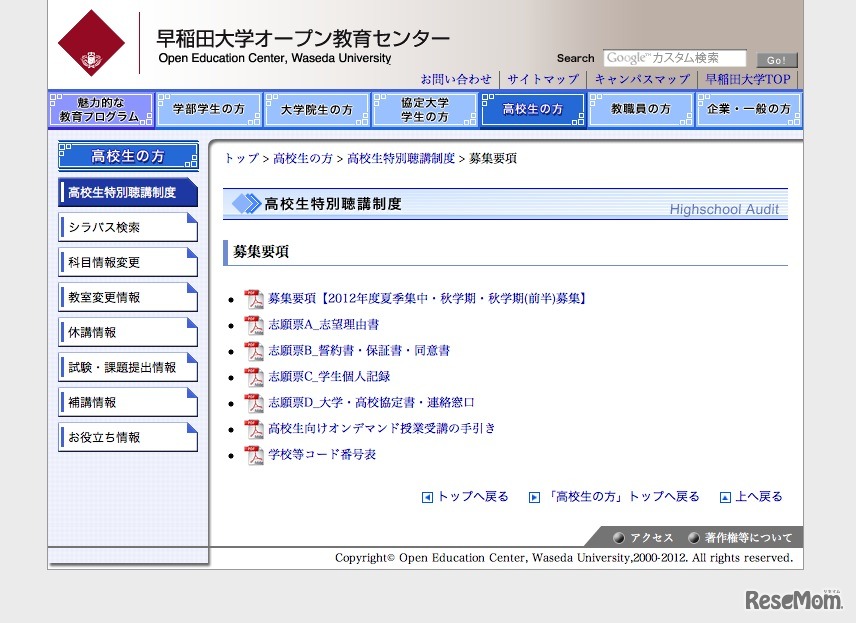This screenshot has width=856, height=623.
Task: Switch to the 教職員の方 tab
Action: pos(641,109)
